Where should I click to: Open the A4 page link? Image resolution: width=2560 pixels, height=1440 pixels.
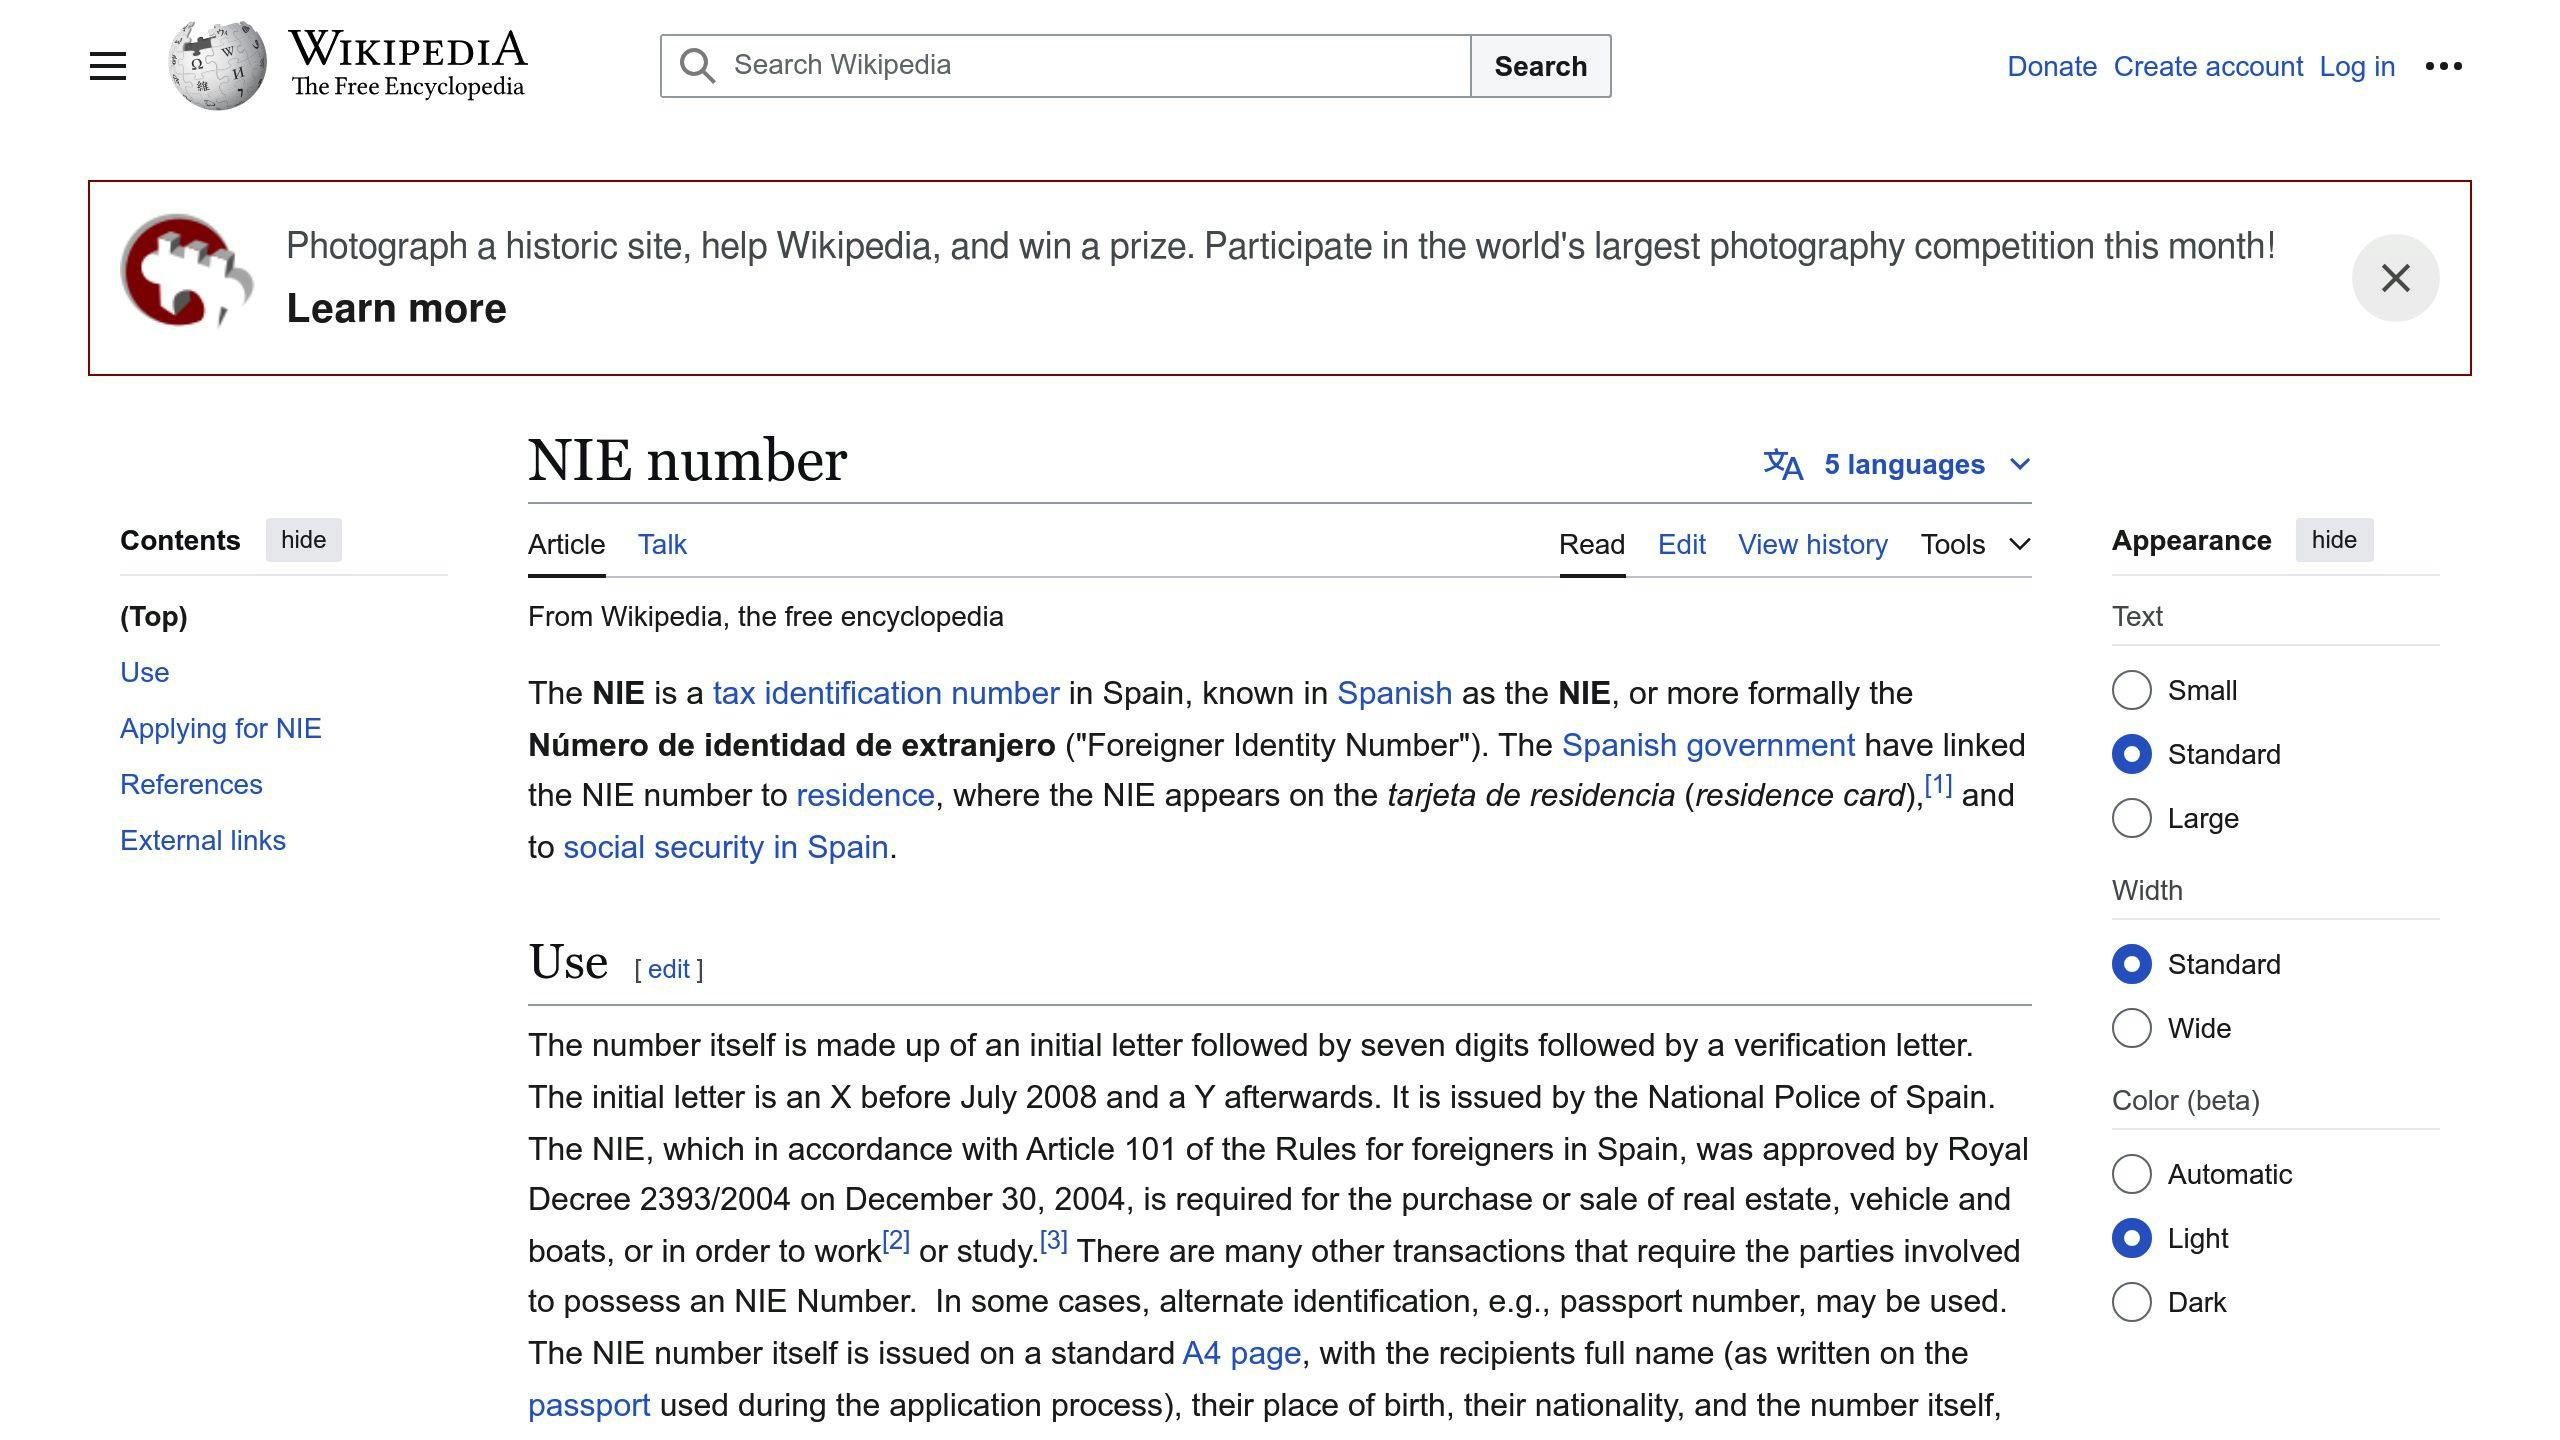click(x=1242, y=1353)
